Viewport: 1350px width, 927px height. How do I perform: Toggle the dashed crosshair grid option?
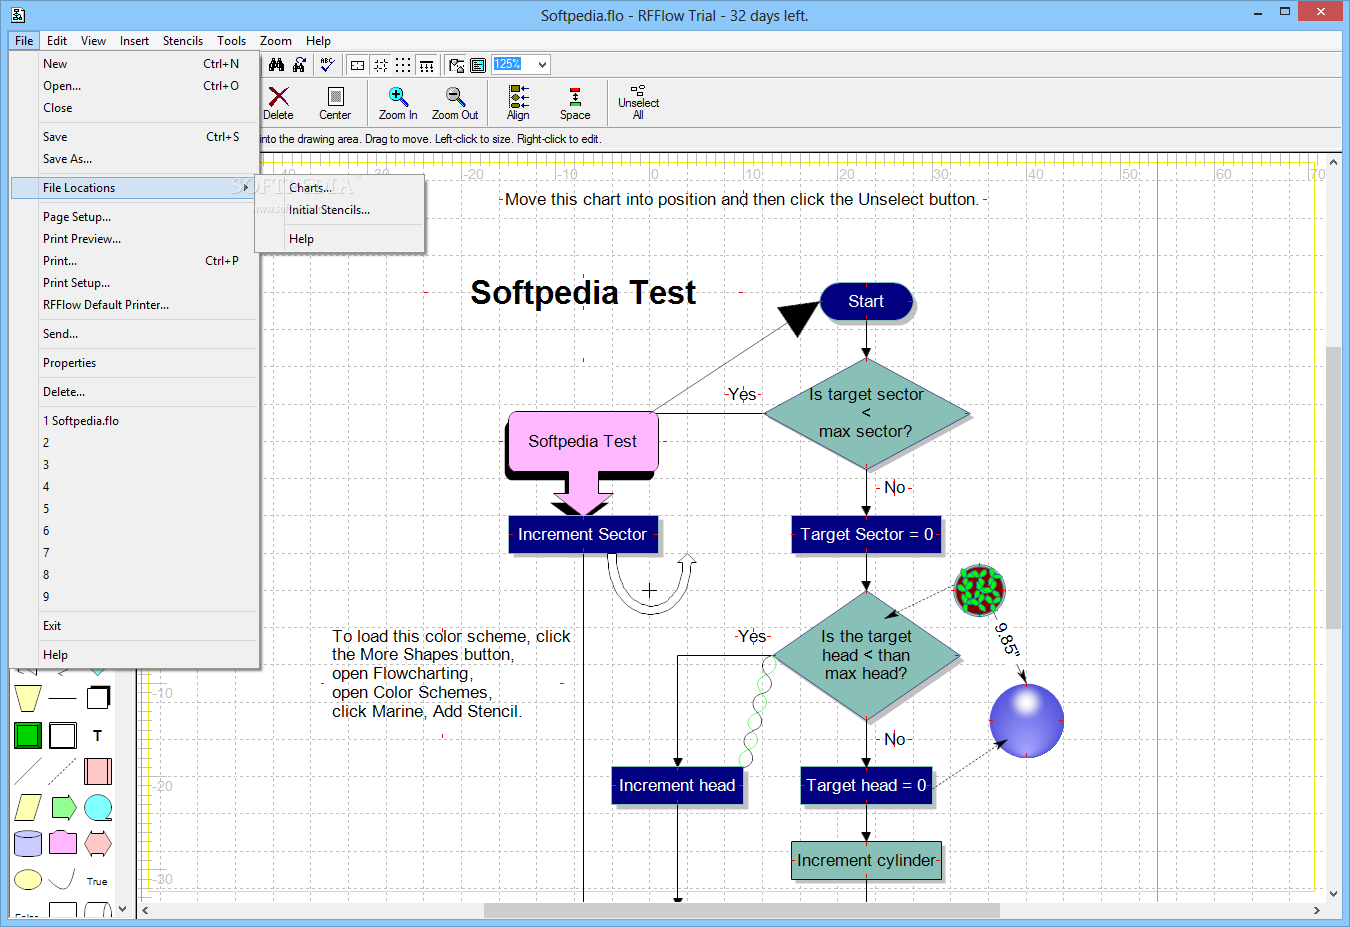click(380, 65)
